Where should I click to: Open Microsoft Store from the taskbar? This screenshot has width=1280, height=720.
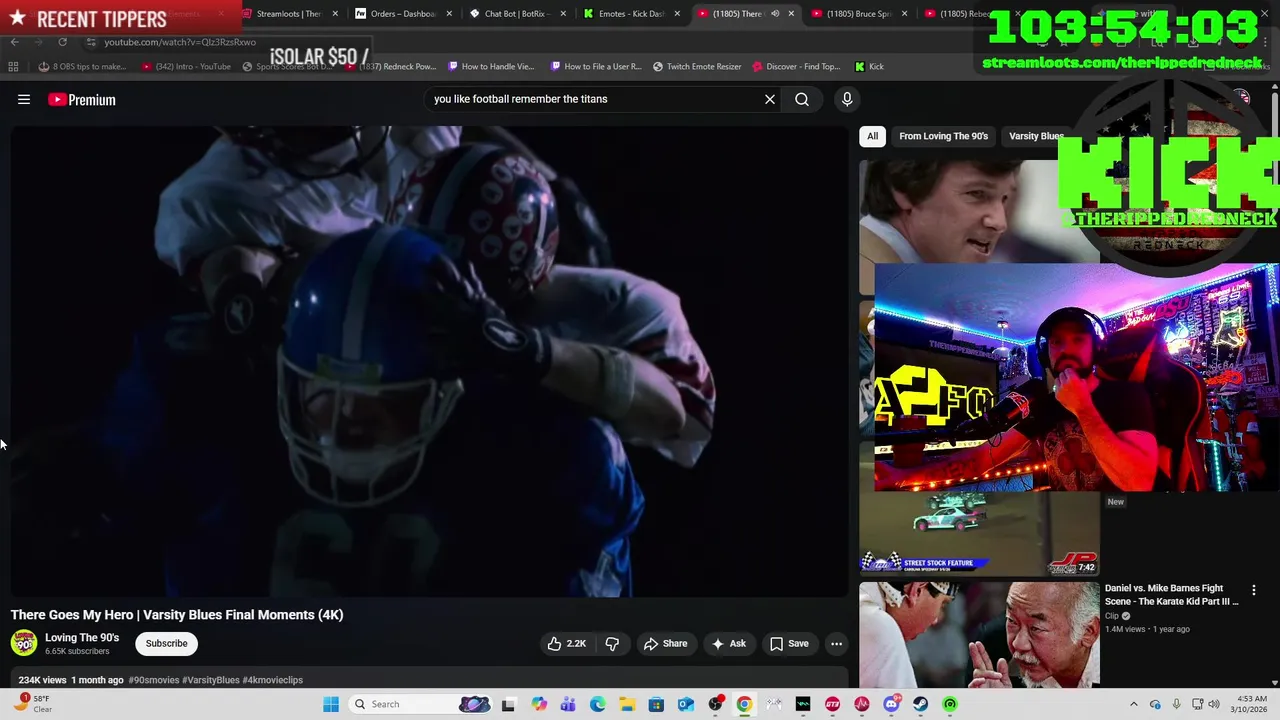656,704
